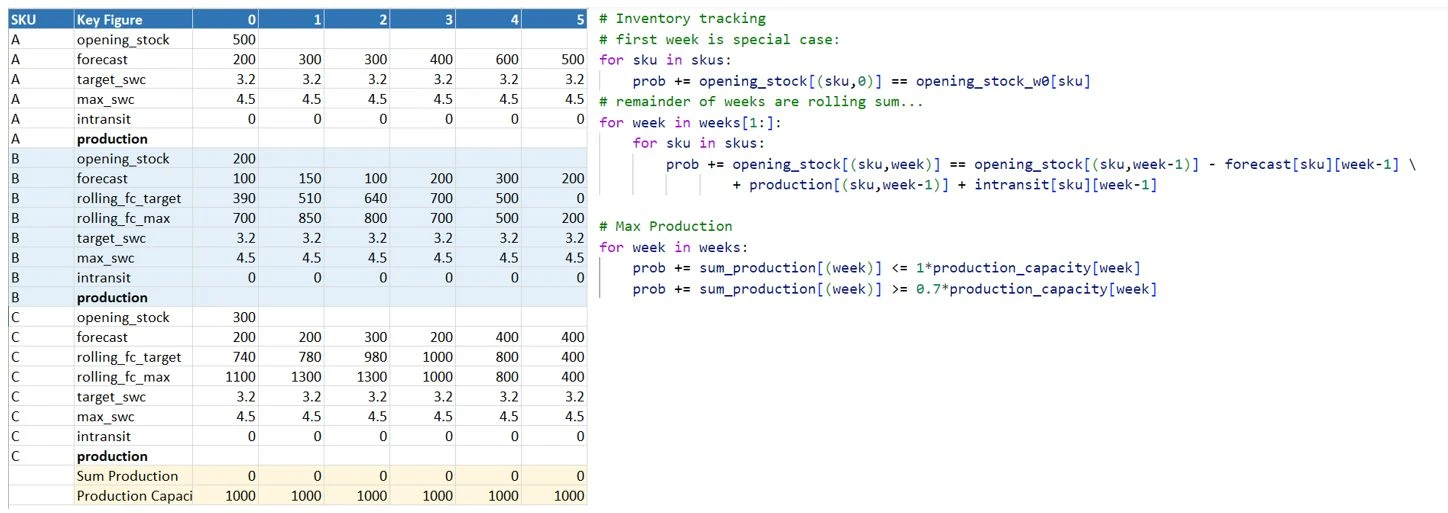Select Sum Production value 0 under week 2

click(x=357, y=476)
